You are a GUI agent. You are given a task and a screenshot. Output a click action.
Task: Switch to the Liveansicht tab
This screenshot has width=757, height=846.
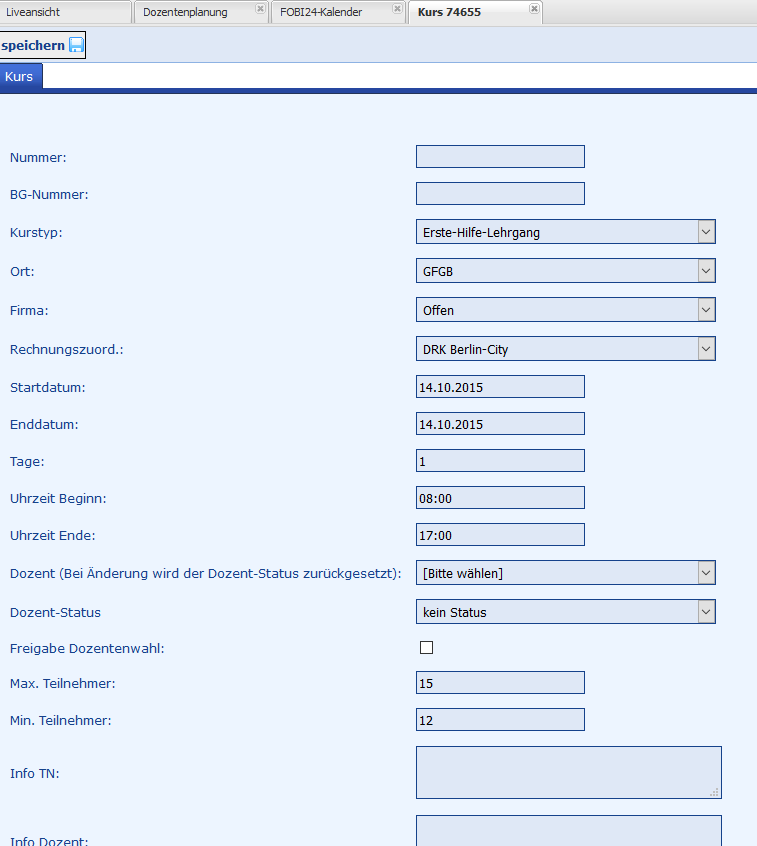tap(65, 12)
